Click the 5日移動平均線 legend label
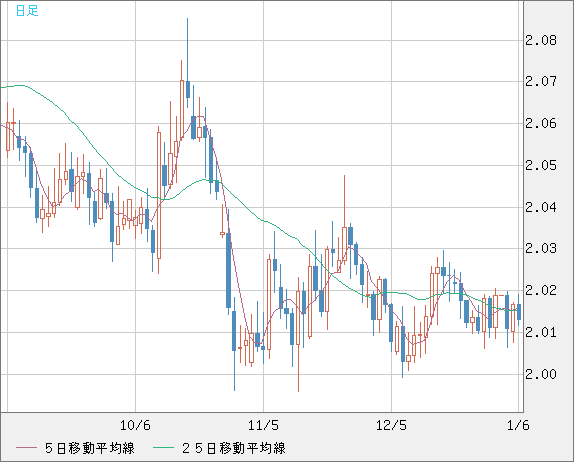The image size is (574, 462). [x=90, y=448]
